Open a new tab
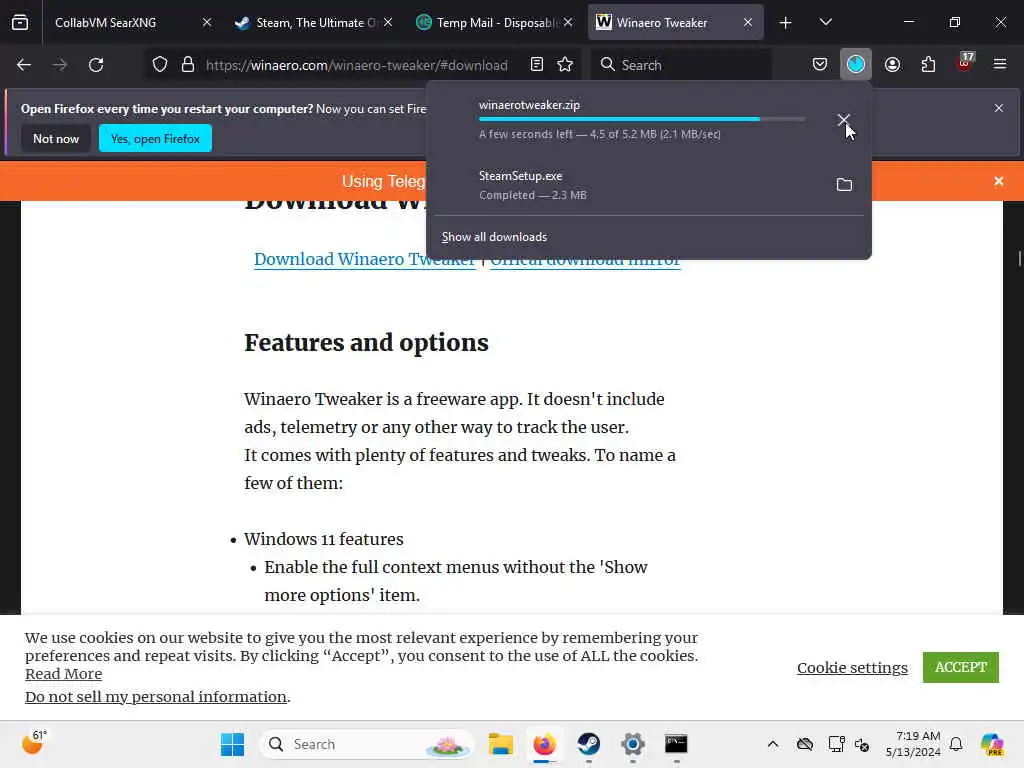The height and width of the screenshot is (768, 1024). 786,23
